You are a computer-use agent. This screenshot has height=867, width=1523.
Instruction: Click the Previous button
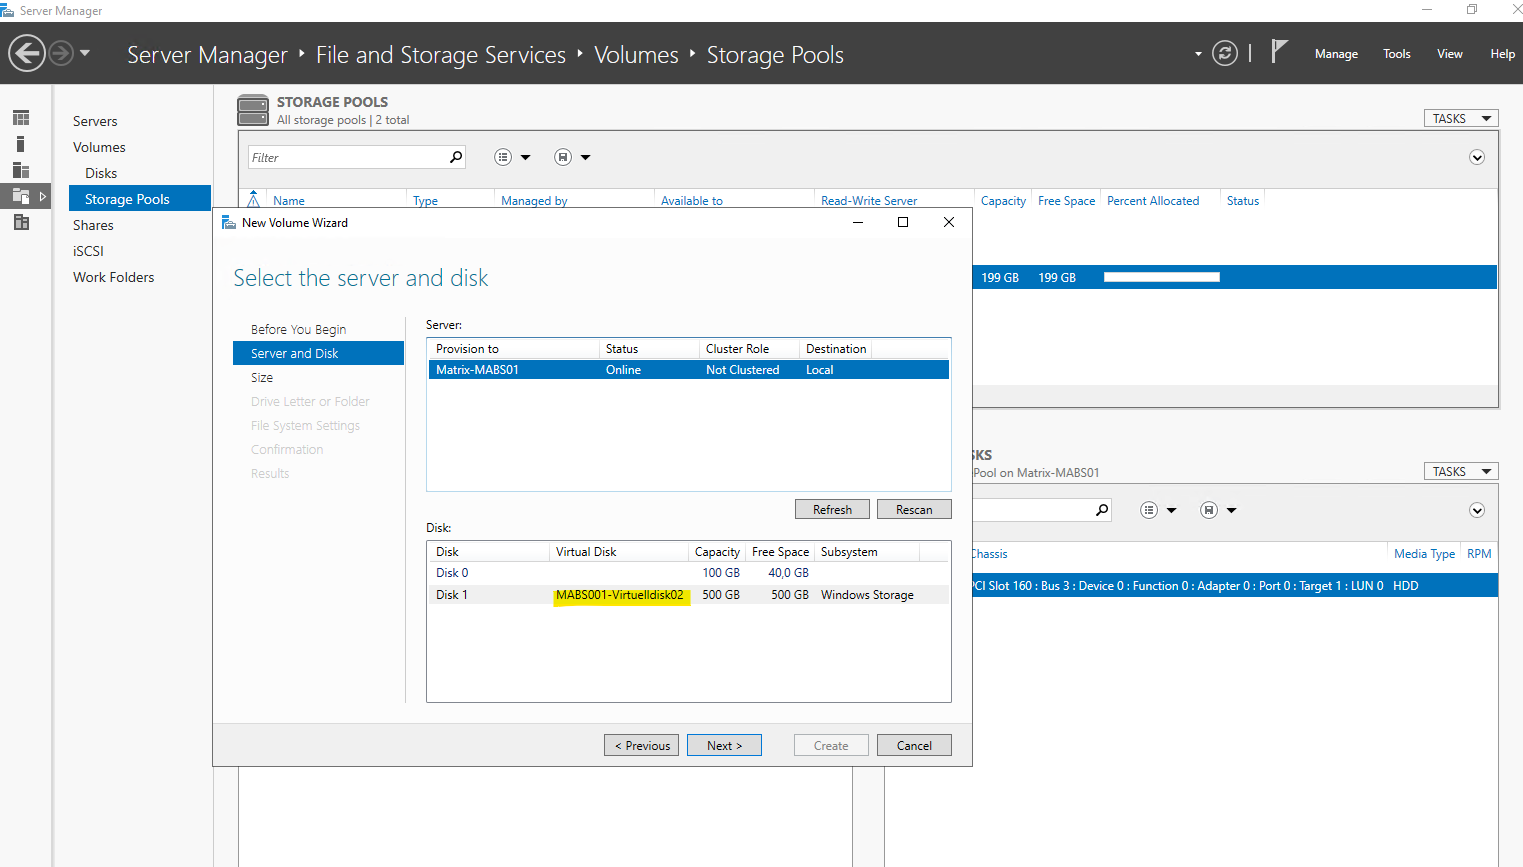641,745
